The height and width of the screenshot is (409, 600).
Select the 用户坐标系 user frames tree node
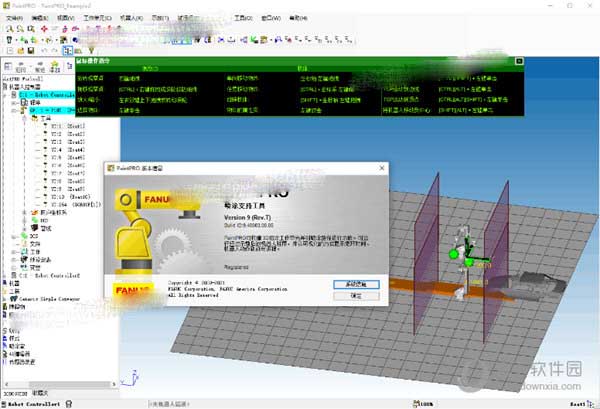coord(53,212)
